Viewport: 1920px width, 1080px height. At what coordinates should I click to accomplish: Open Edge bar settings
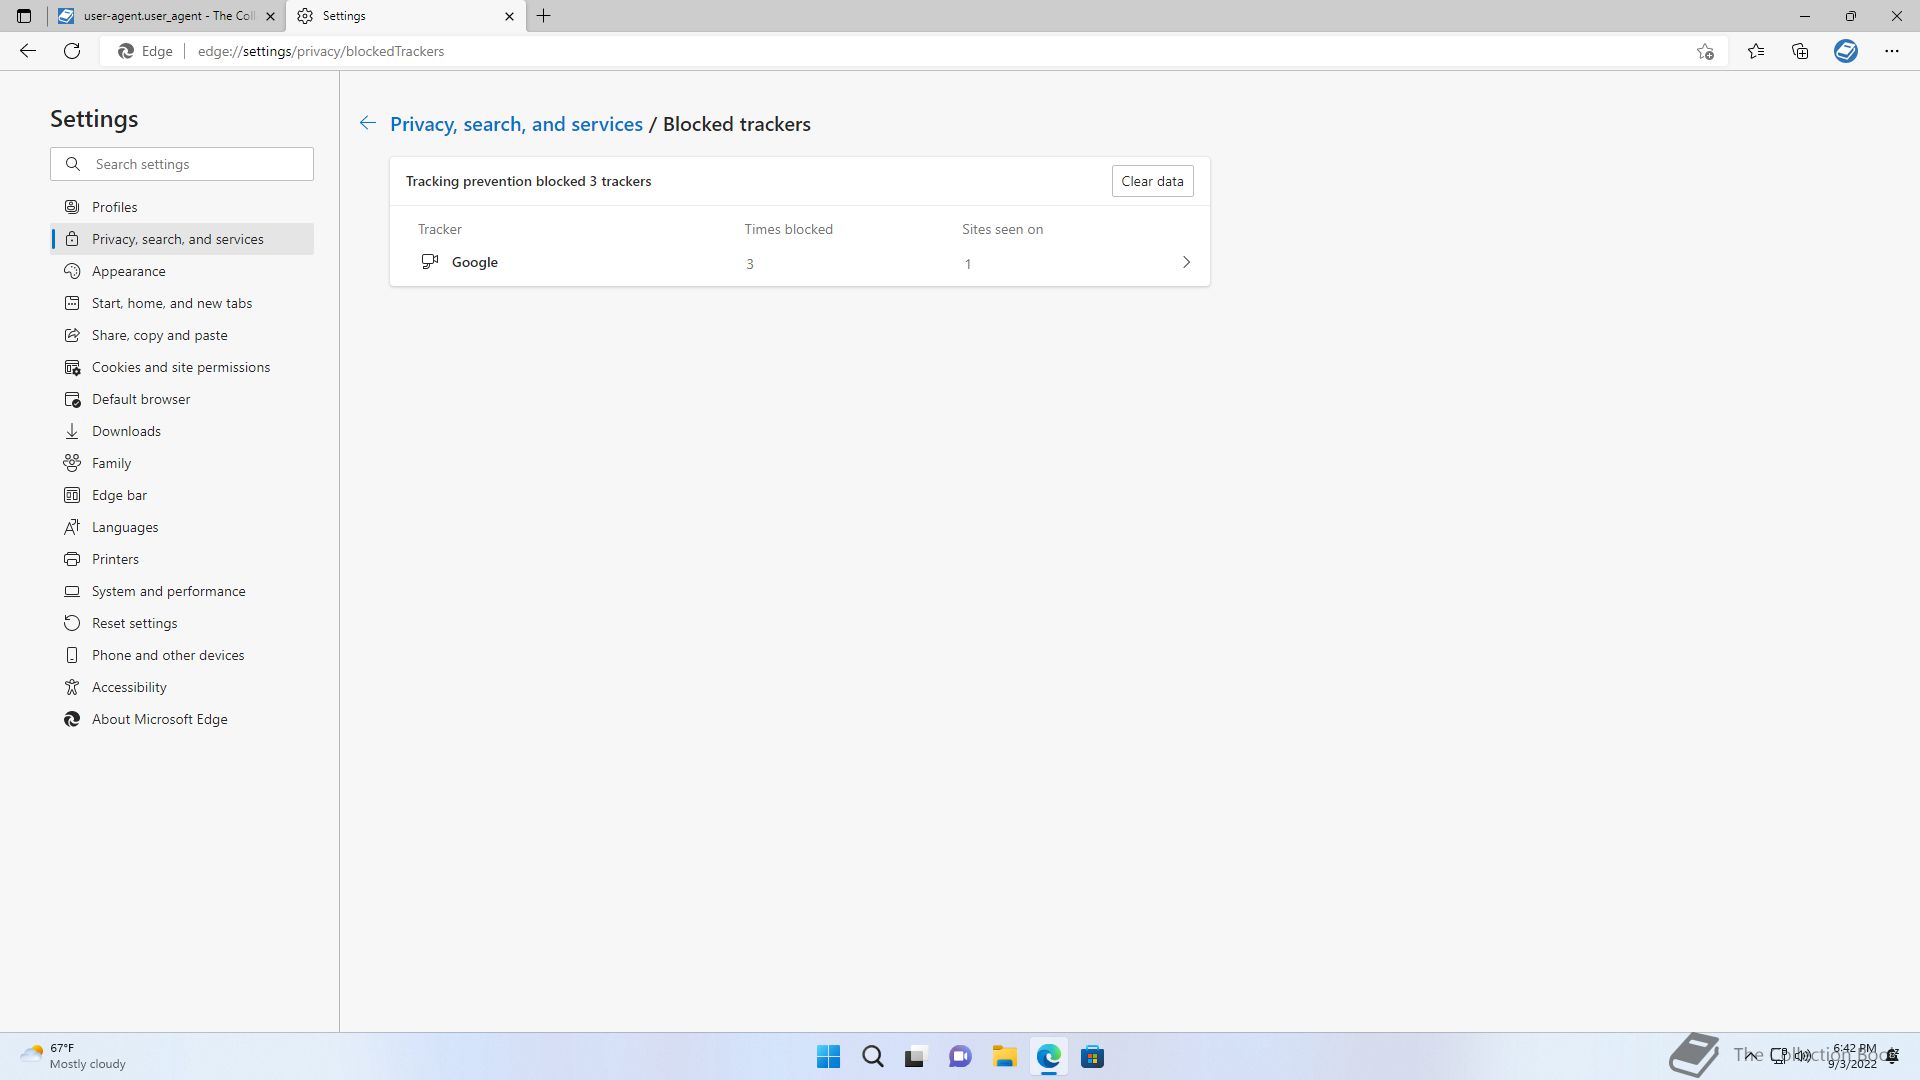[182, 495]
